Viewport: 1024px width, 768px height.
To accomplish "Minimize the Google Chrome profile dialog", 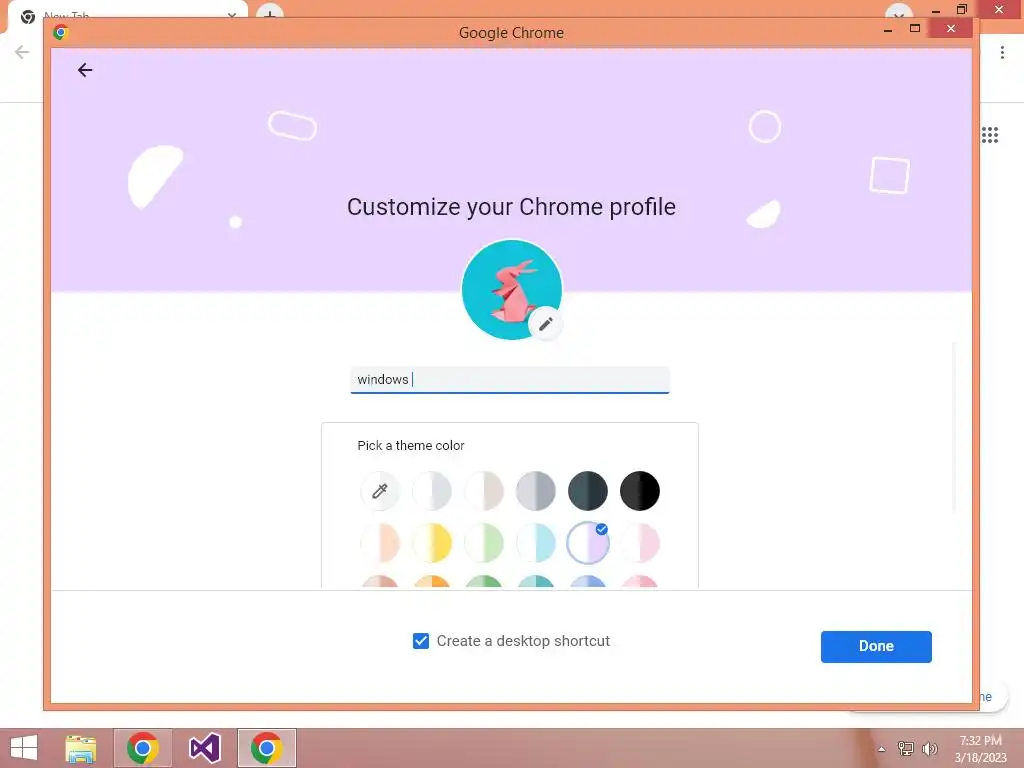I will [888, 29].
